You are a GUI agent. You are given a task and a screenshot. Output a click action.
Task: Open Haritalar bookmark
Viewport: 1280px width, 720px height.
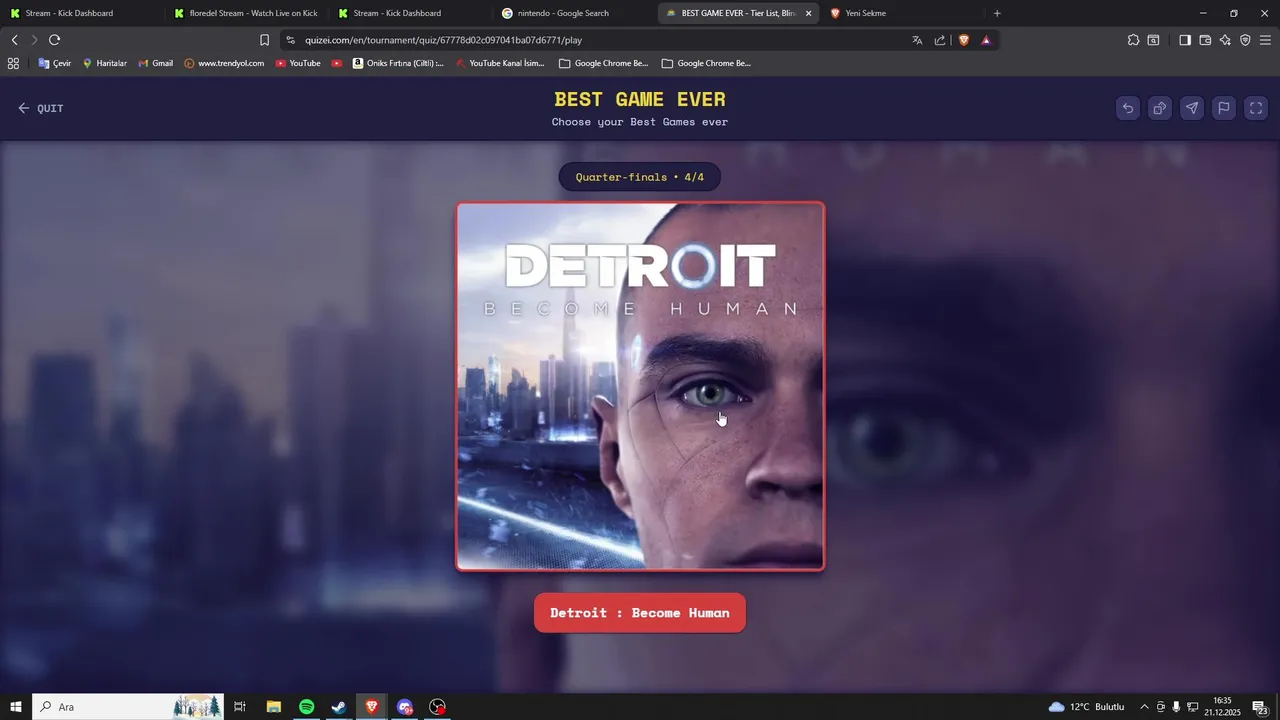tap(104, 63)
